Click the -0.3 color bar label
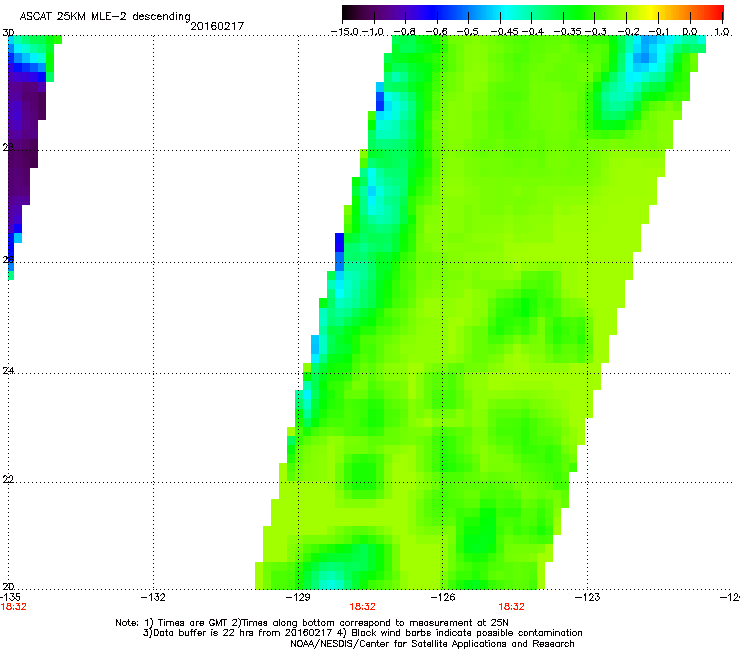Viewport: 740px width, 650px height. (596, 32)
